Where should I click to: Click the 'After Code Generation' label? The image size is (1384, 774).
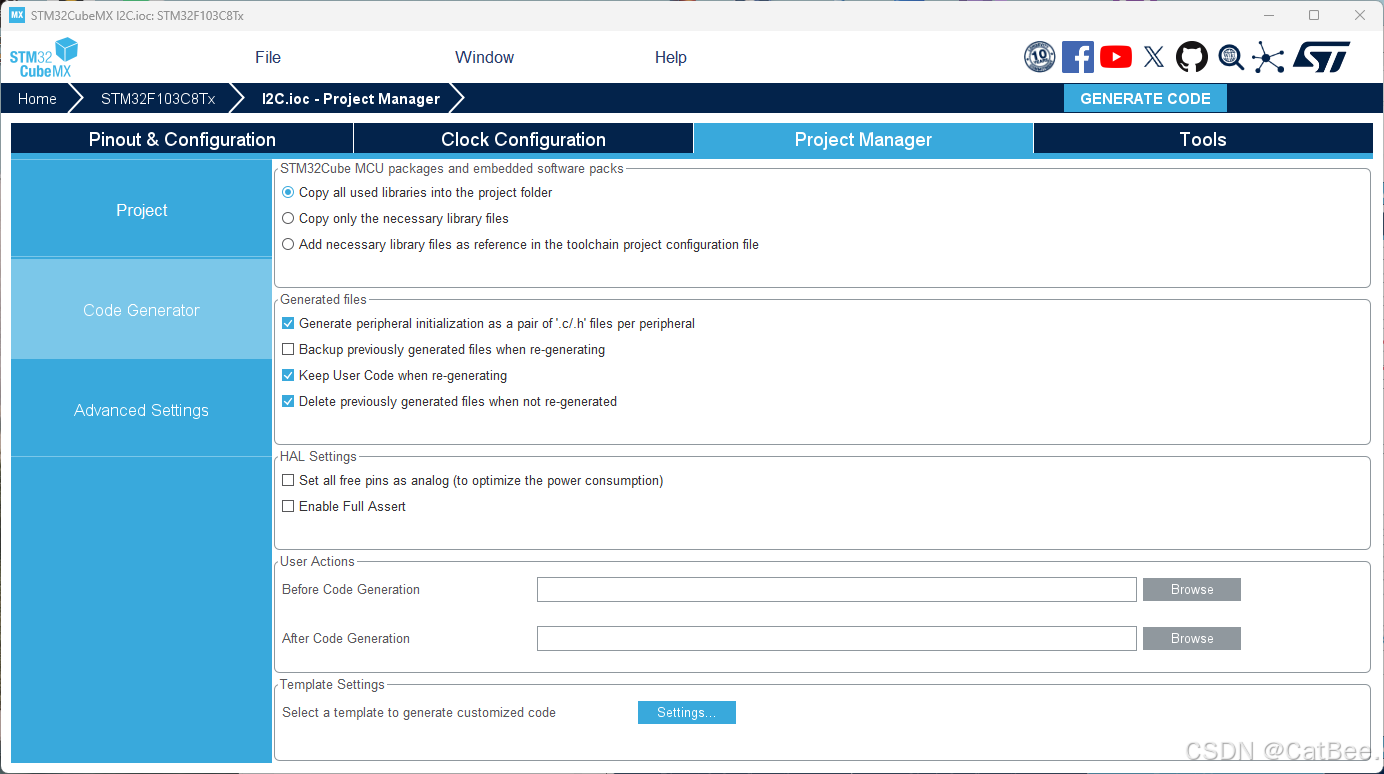click(x=346, y=638)
